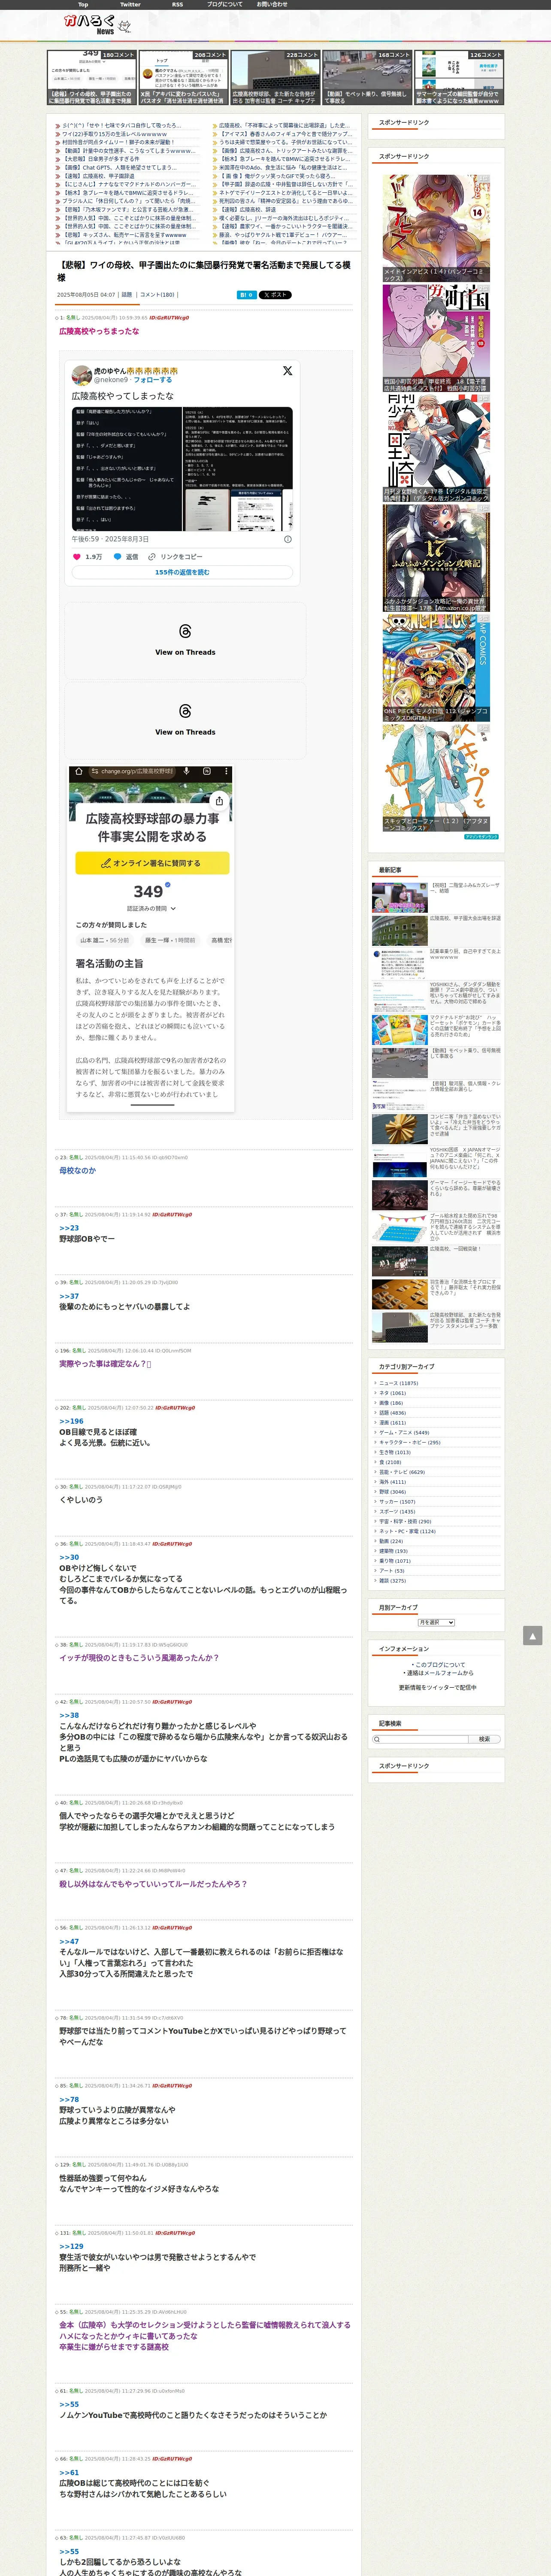Click the X logo in embedded tweet
551x2576 pixels.
[287, 371]
